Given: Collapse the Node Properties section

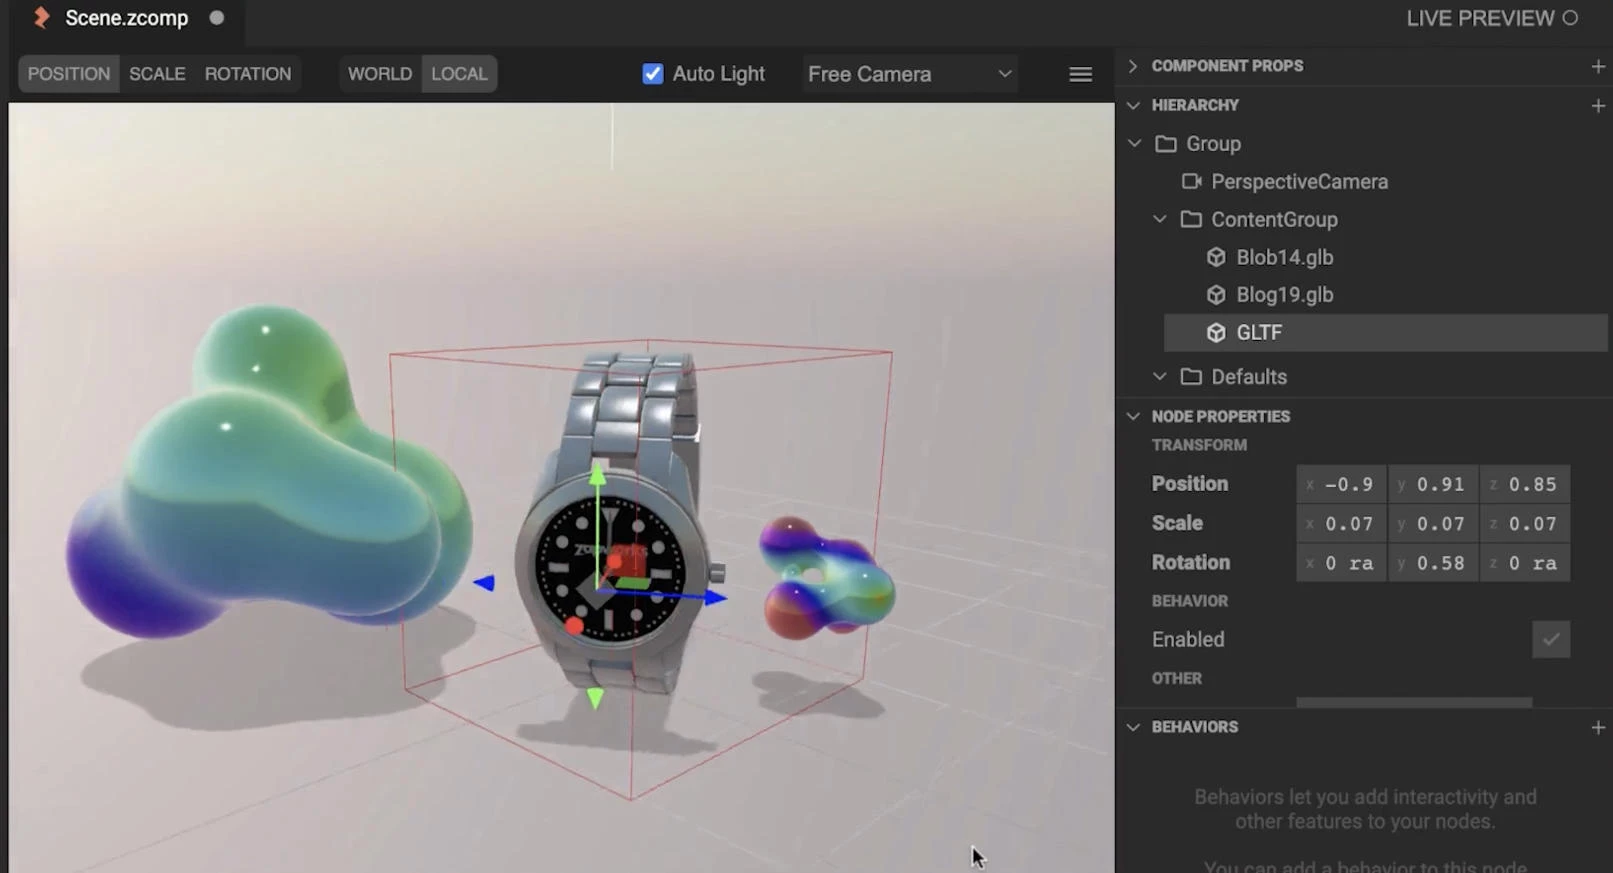Looking at the screenshot, I should coord(1133,416).
